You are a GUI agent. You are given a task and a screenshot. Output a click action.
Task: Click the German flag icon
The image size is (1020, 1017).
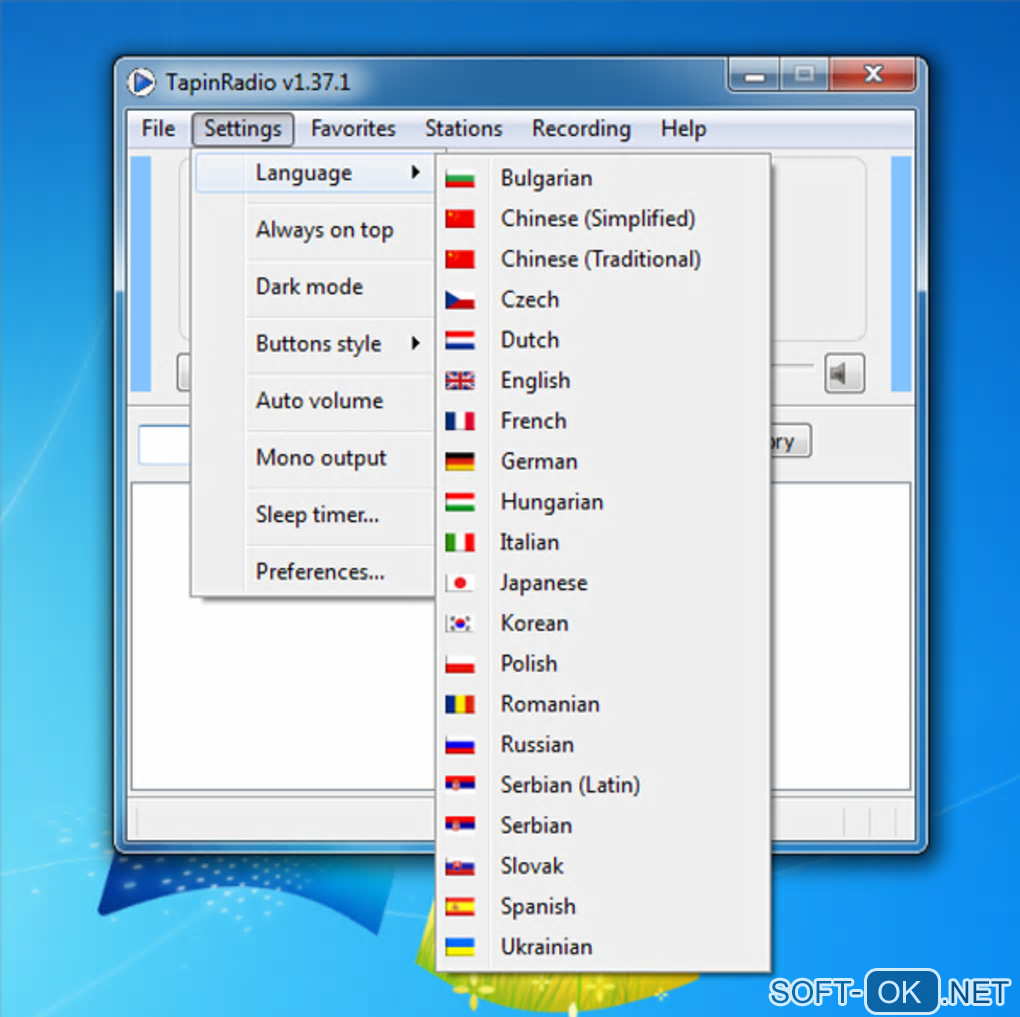click(x=460, y=461)
